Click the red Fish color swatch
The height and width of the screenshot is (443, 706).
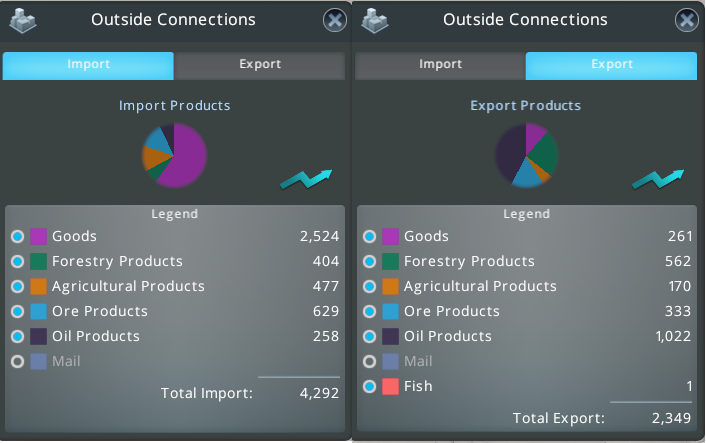click(x=391, y=387)
